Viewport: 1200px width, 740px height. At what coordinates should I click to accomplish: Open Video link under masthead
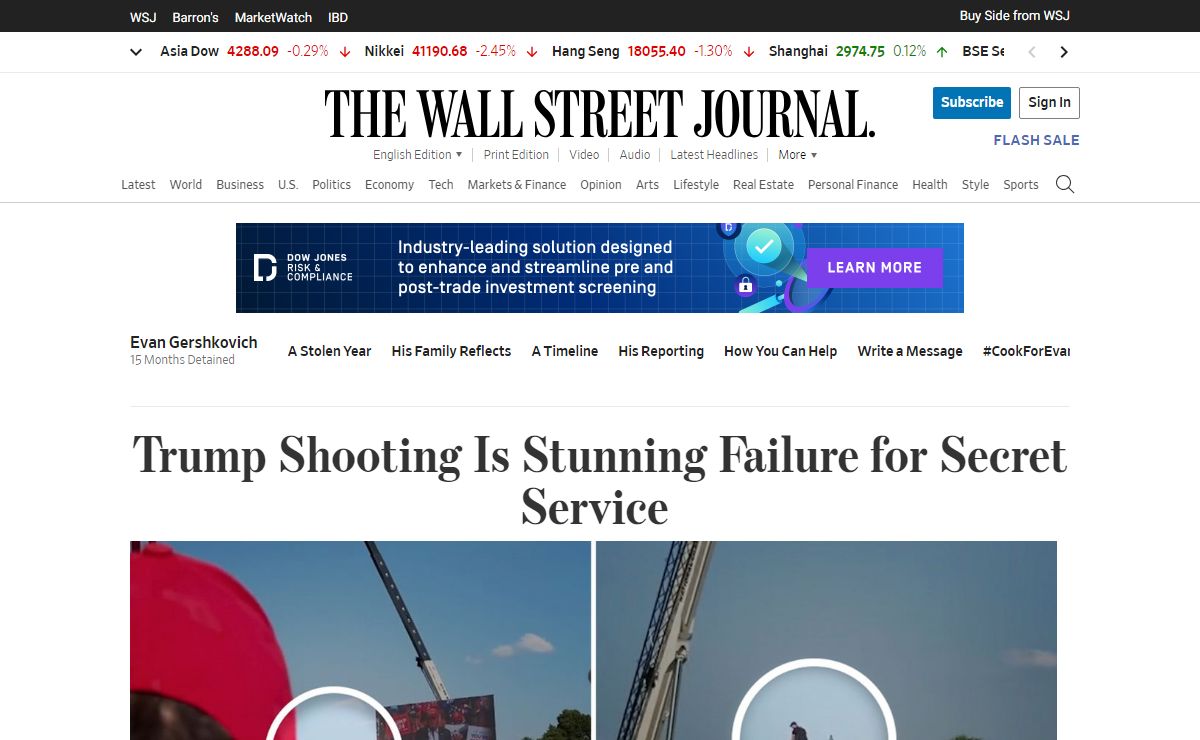584,155
